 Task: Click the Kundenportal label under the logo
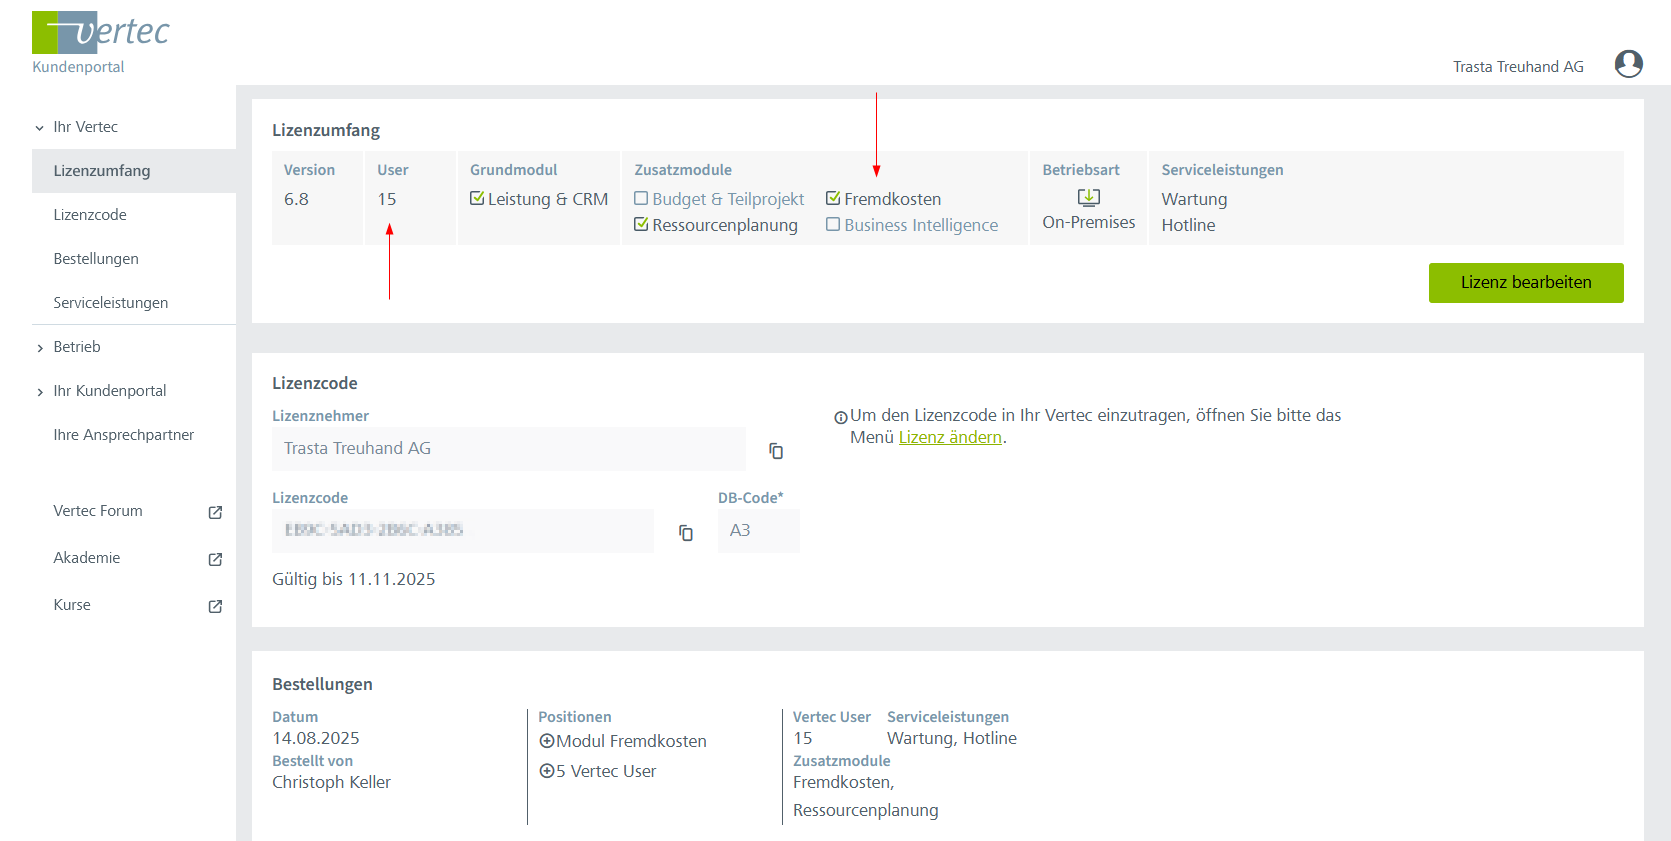pyautogui.click(x=78, y=67)
